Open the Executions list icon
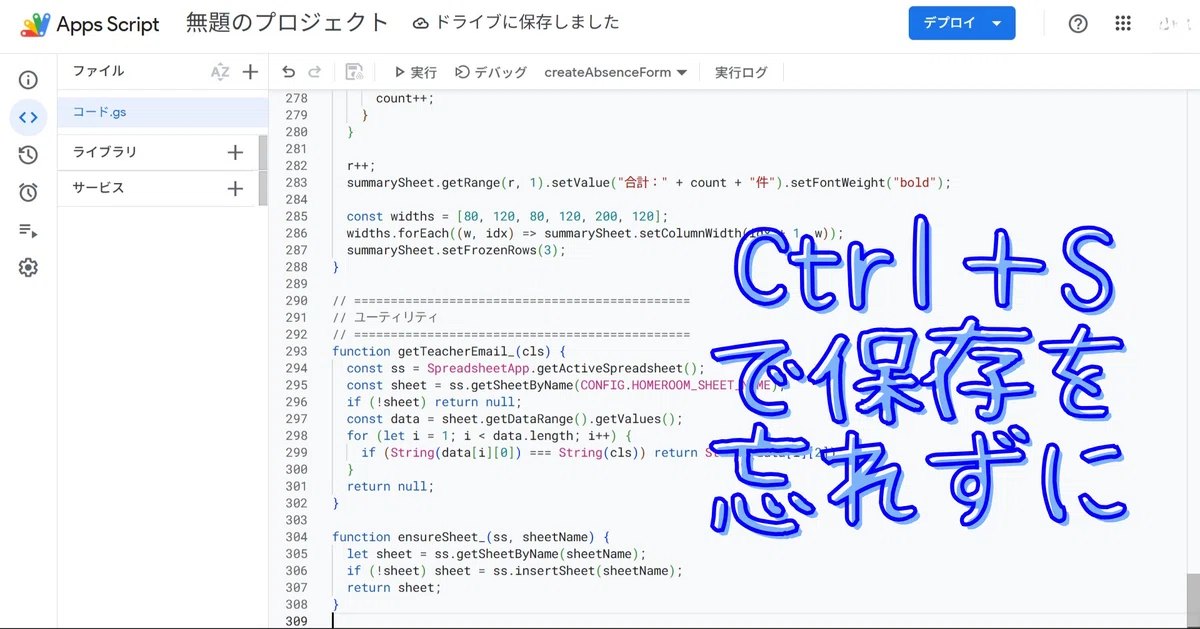The height and width of the screenshot is (629, 1200). pos(28,230)
